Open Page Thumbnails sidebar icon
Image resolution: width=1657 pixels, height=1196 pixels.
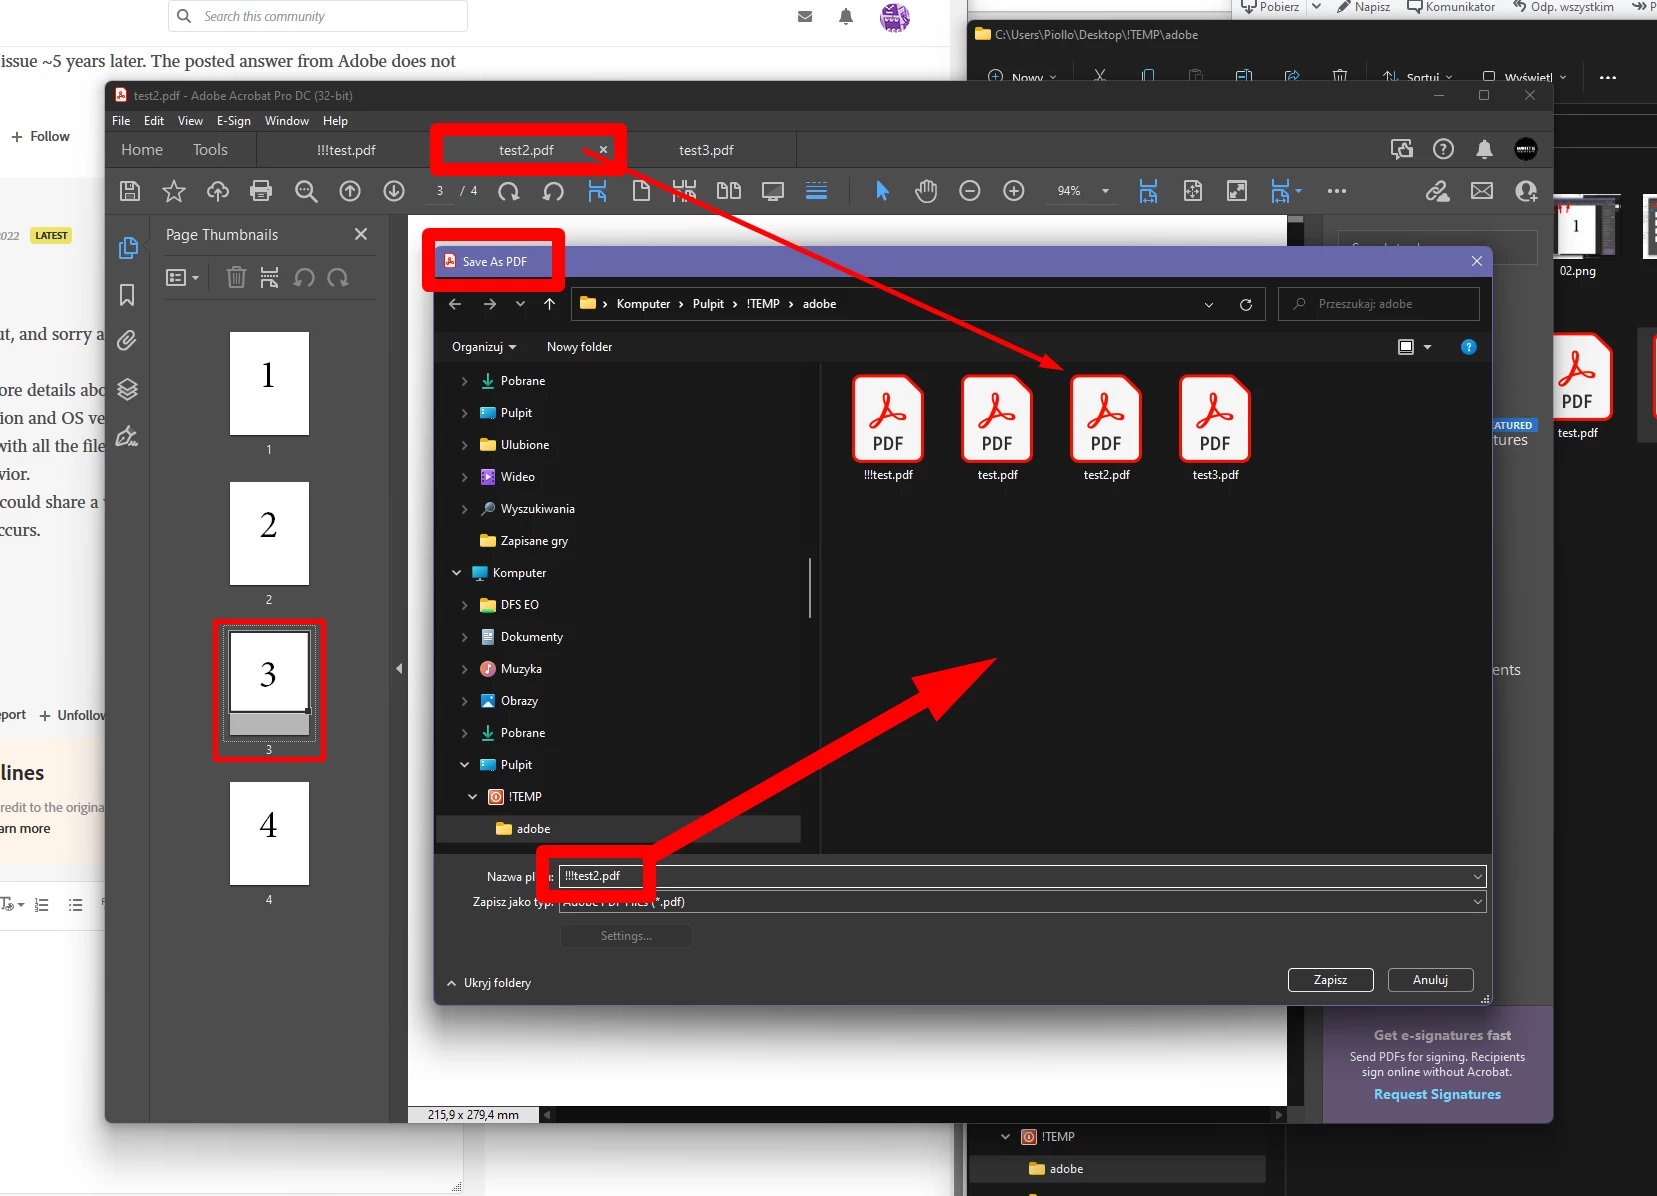(127, 247)
